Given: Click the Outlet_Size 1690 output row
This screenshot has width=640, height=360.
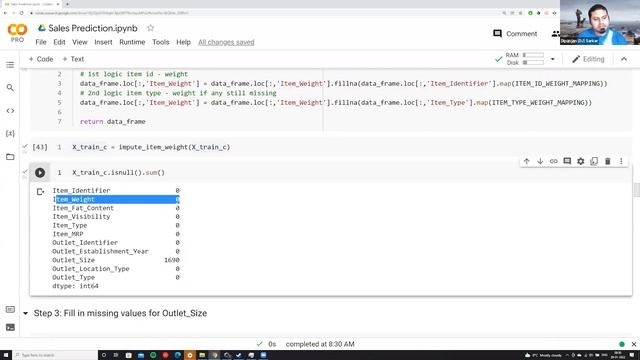Looking at the screenshot, I should [116, 260].
